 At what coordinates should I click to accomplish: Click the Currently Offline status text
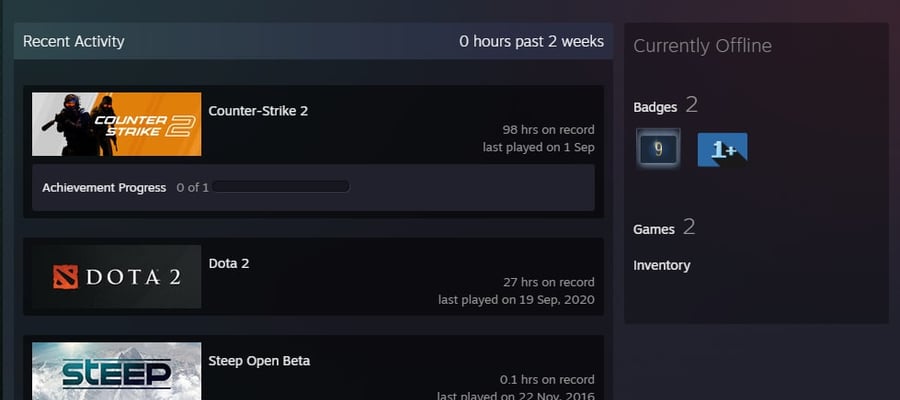[x=703, y=46]
